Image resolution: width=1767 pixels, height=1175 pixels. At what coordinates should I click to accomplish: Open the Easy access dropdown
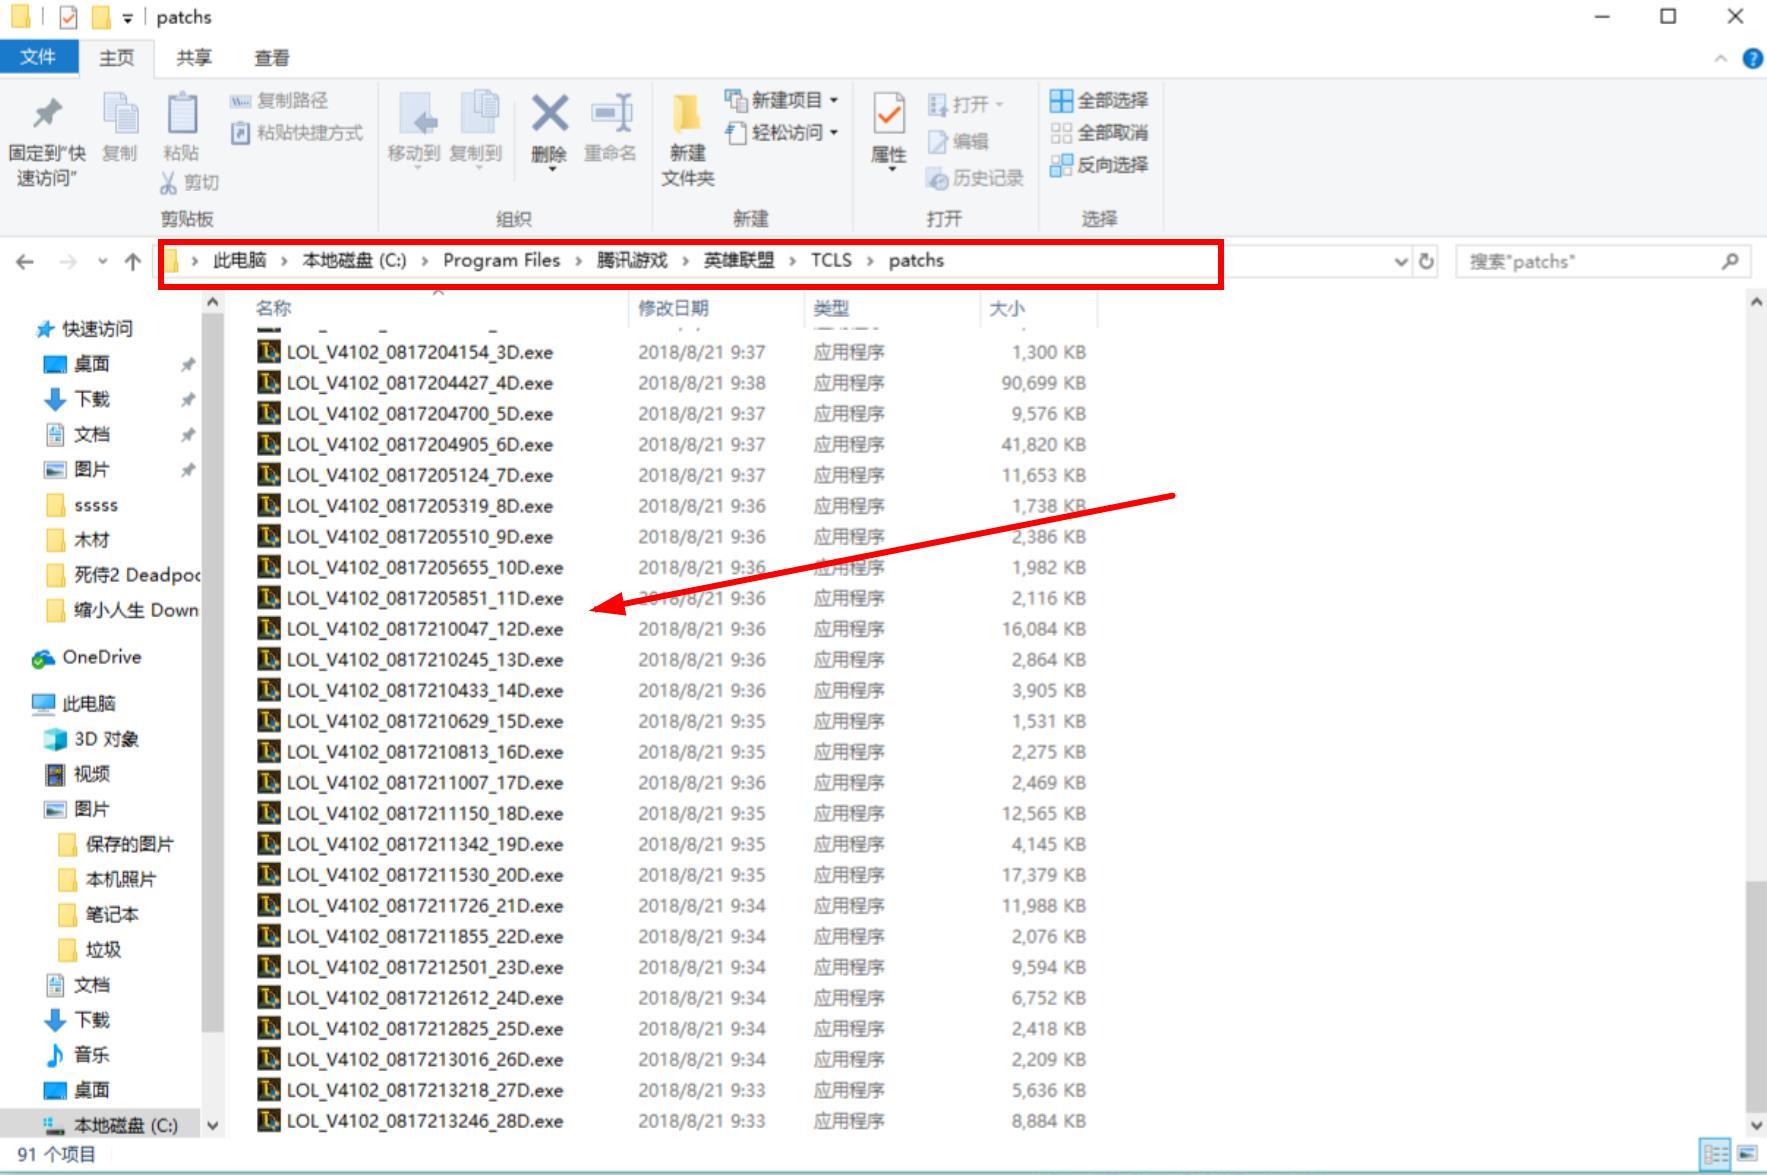pos(781,132)
